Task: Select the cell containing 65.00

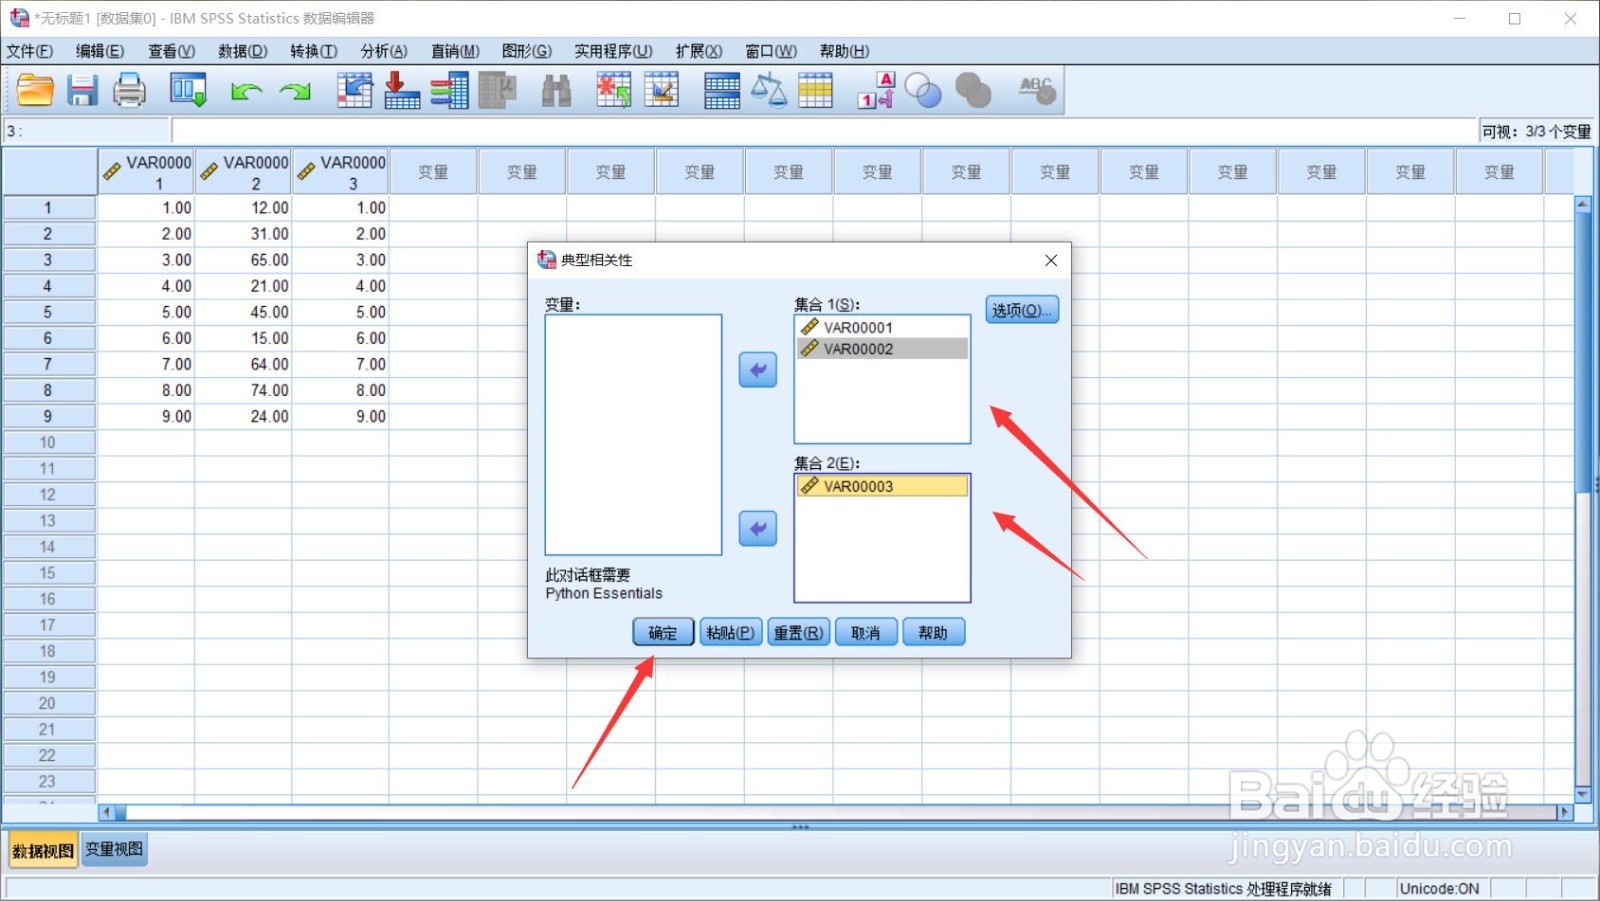Action: (243, 260)
